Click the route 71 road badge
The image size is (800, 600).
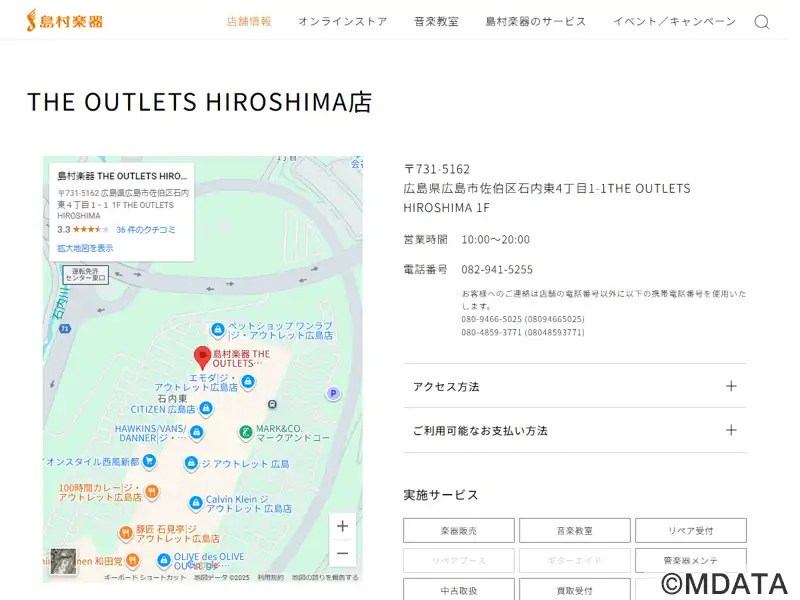65,329
